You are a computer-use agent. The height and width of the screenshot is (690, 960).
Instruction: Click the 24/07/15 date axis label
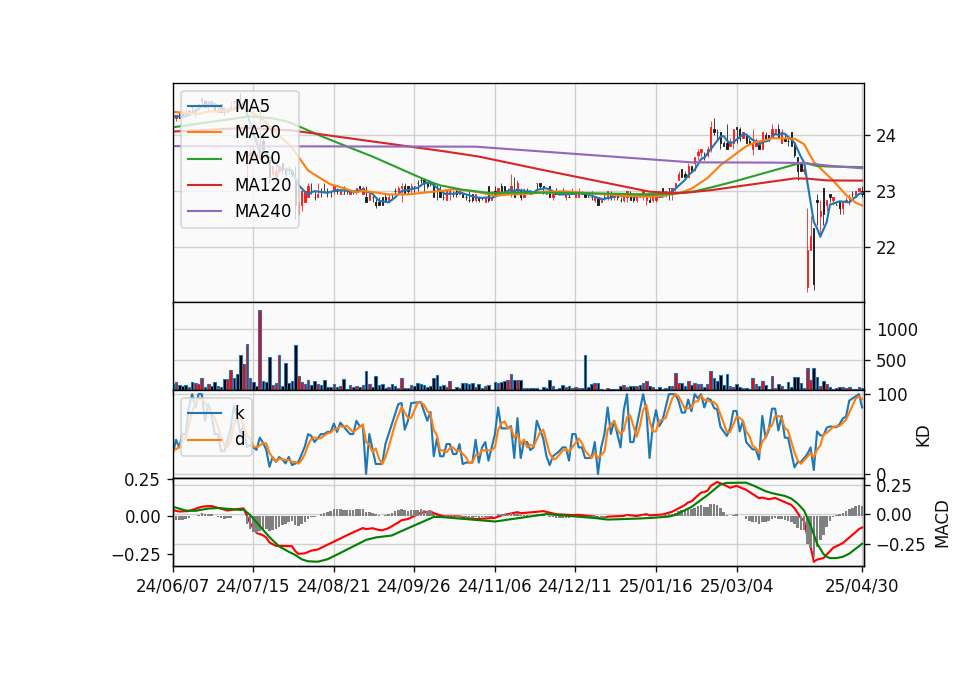pos(253,586)
